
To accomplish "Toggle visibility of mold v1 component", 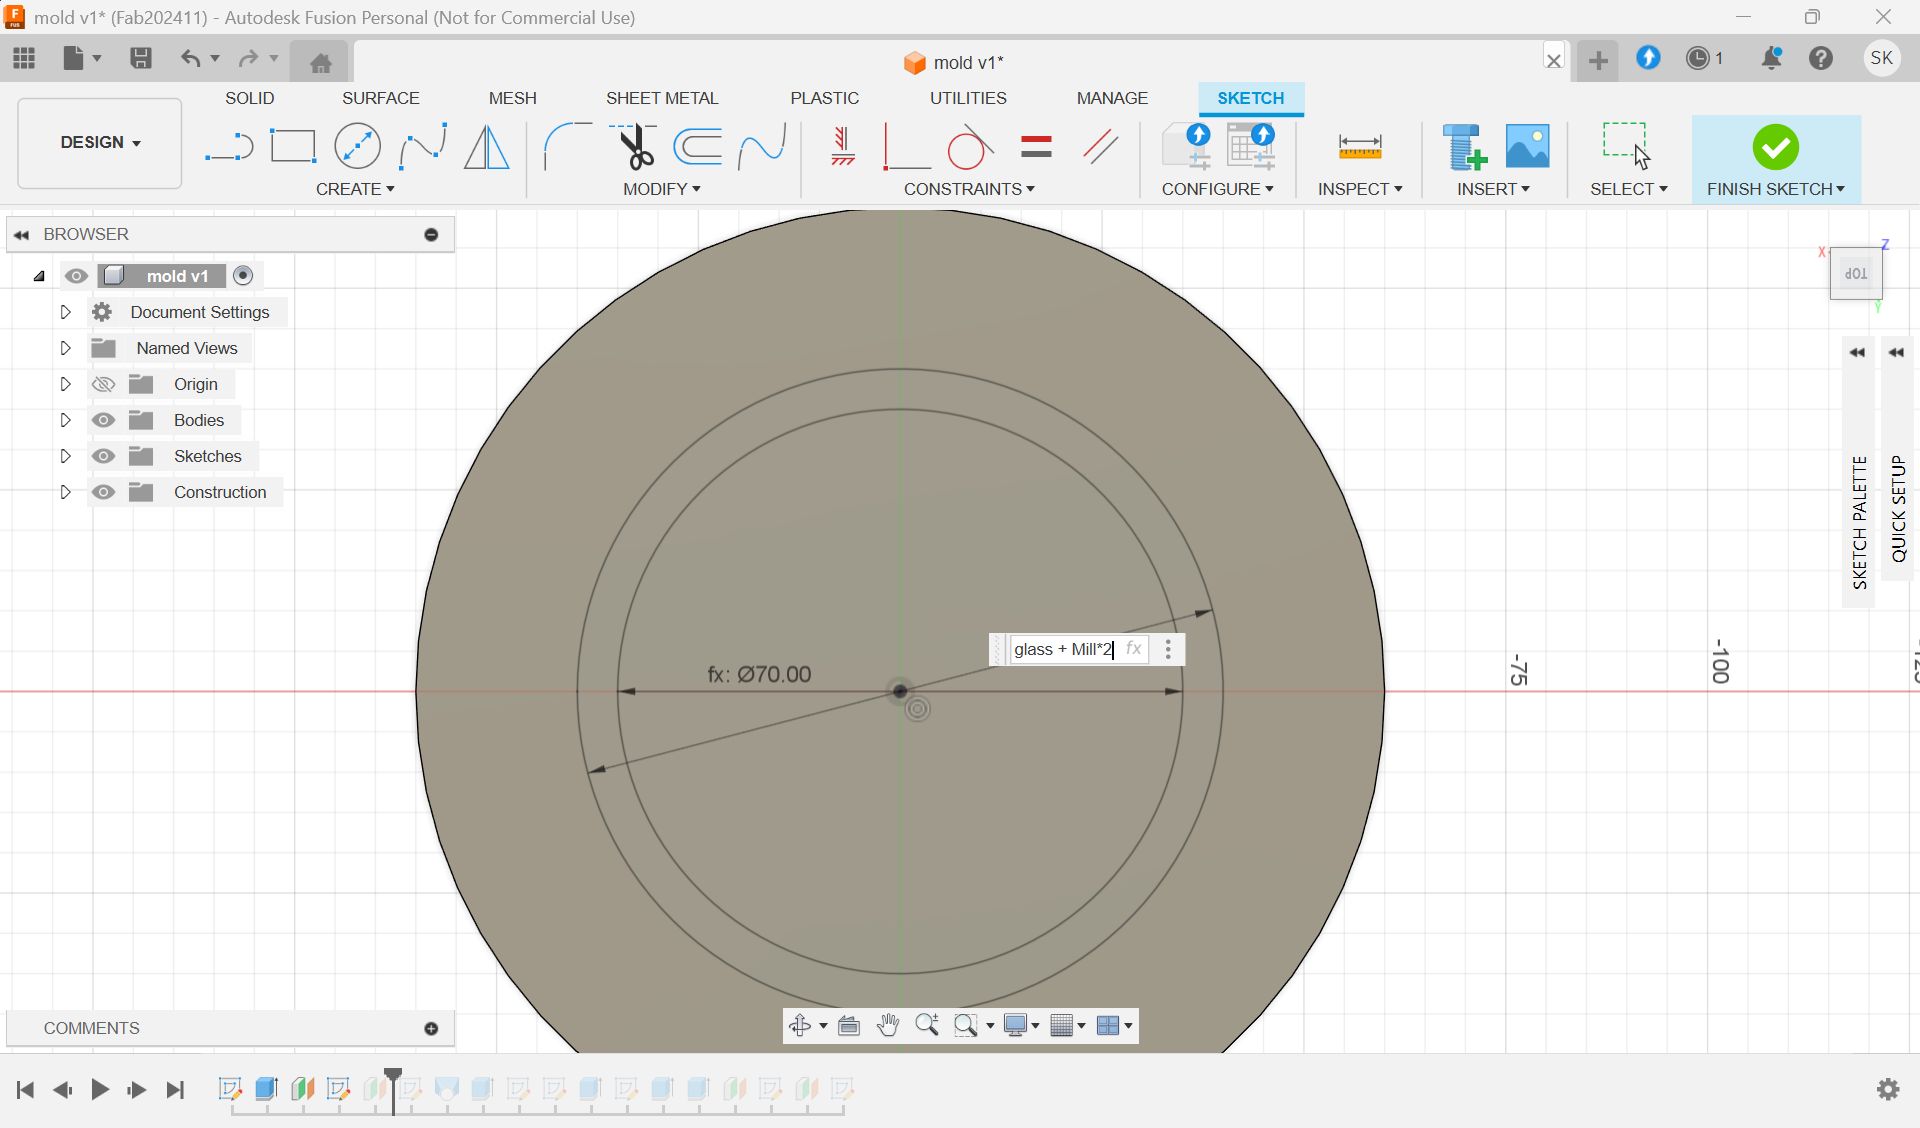I will (76, 276).
